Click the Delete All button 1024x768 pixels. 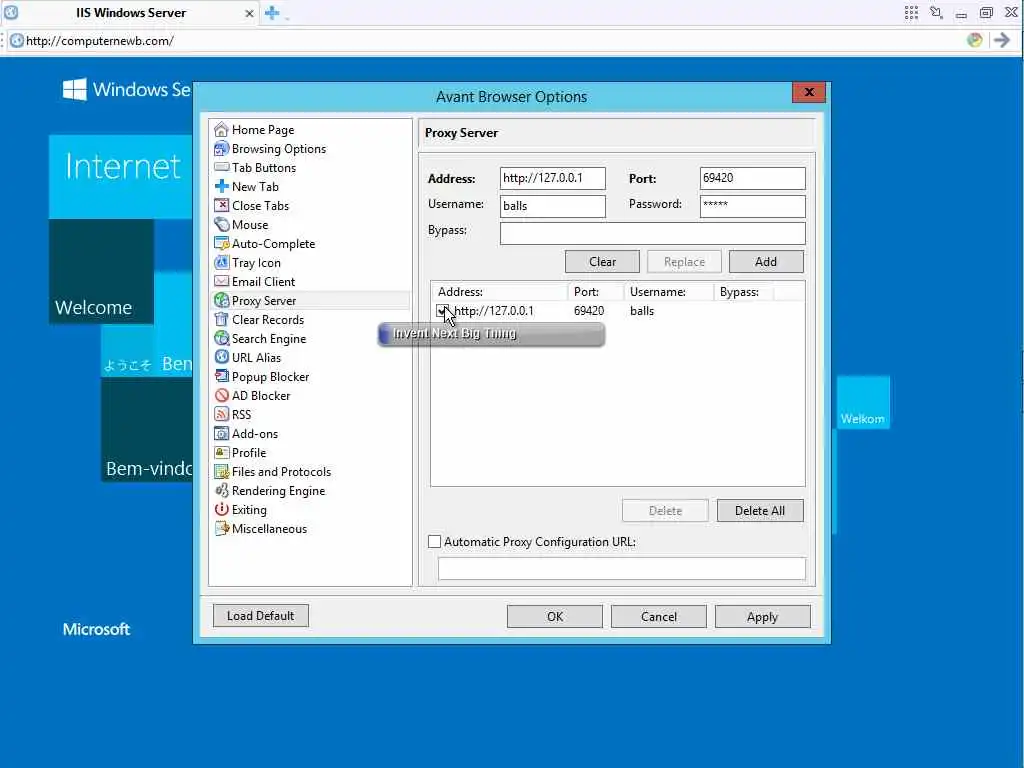click(x=760, y=511)
